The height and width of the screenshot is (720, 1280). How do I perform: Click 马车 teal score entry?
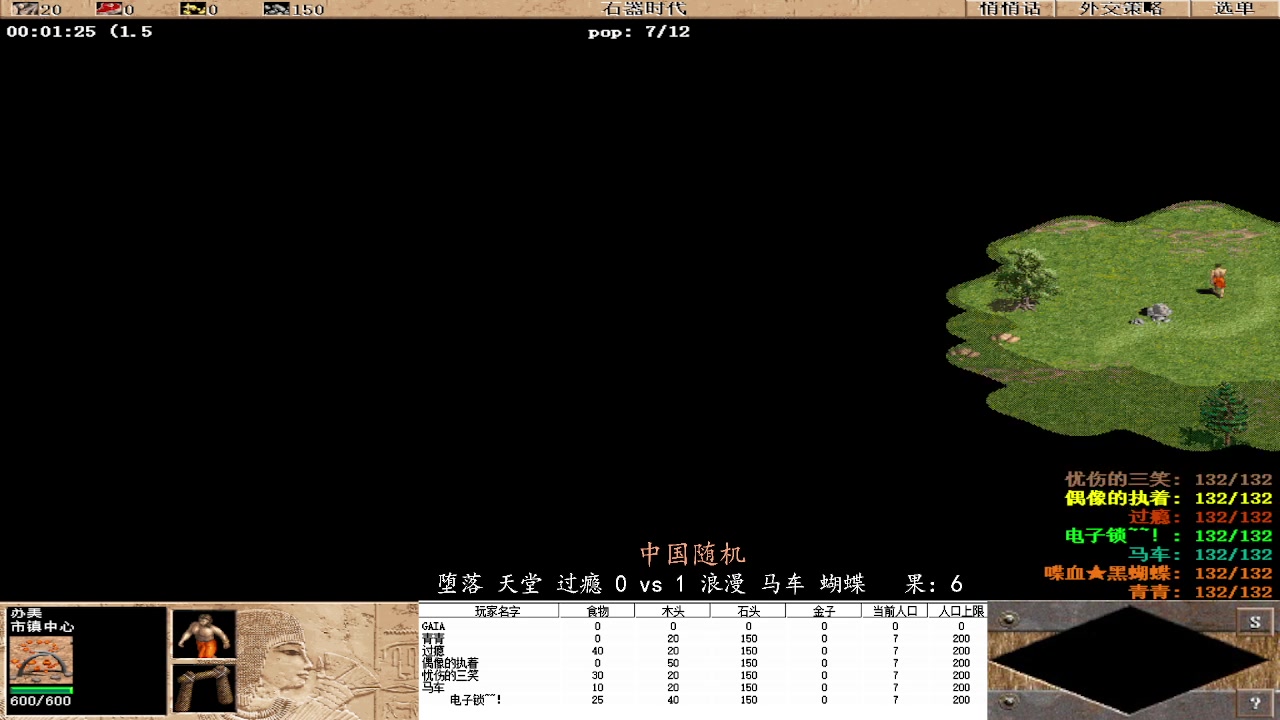(x=1201, y=555)
